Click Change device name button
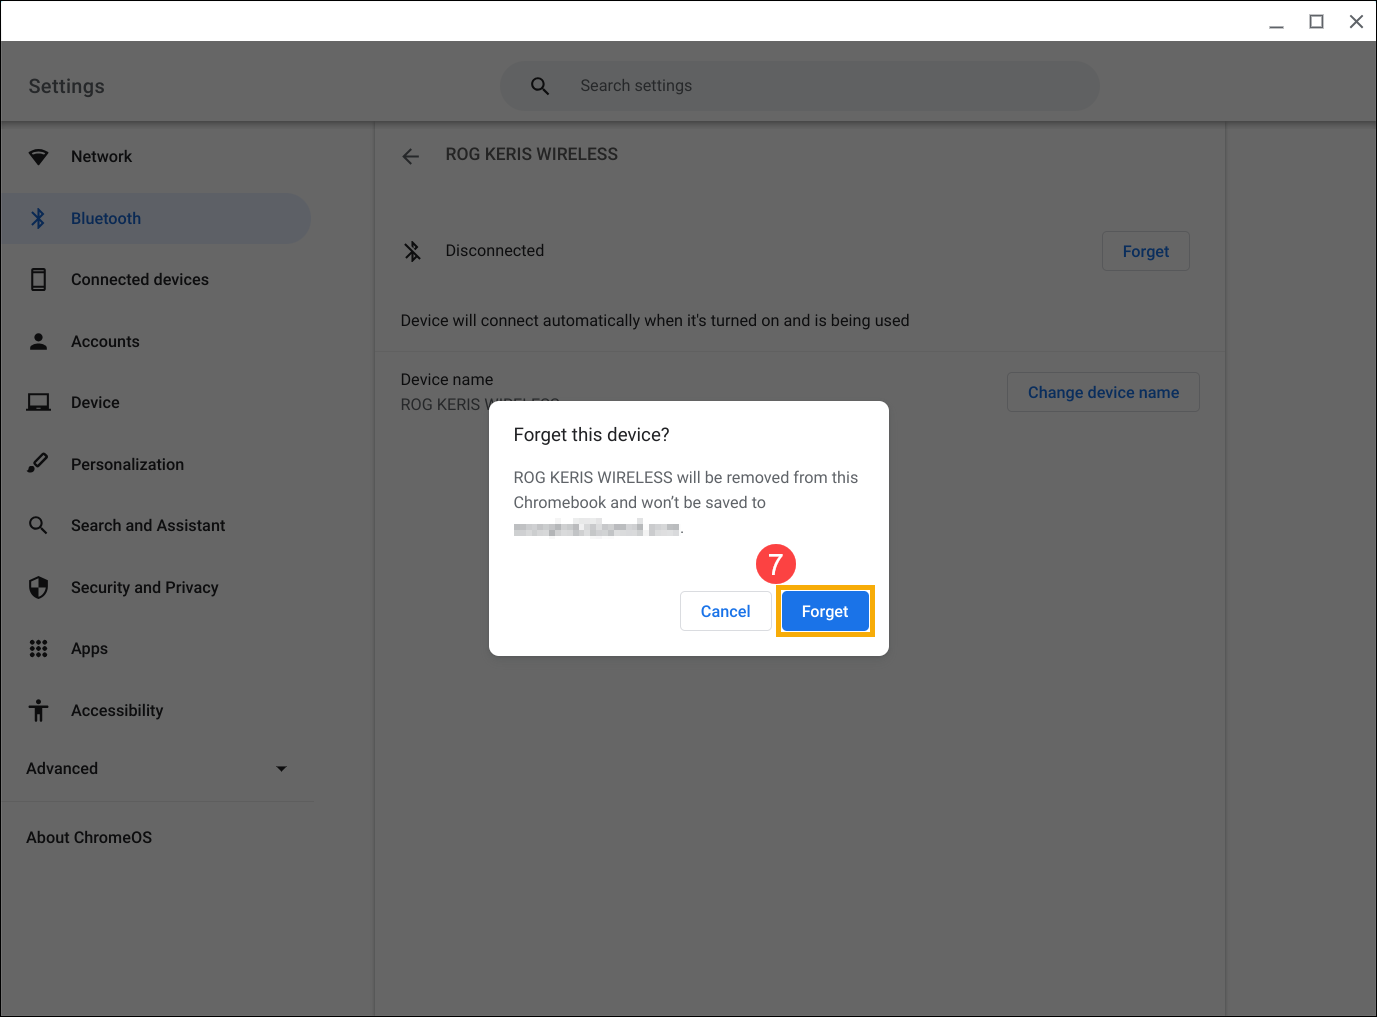The image size is (1377, 1017). (x=1103, y=392)
